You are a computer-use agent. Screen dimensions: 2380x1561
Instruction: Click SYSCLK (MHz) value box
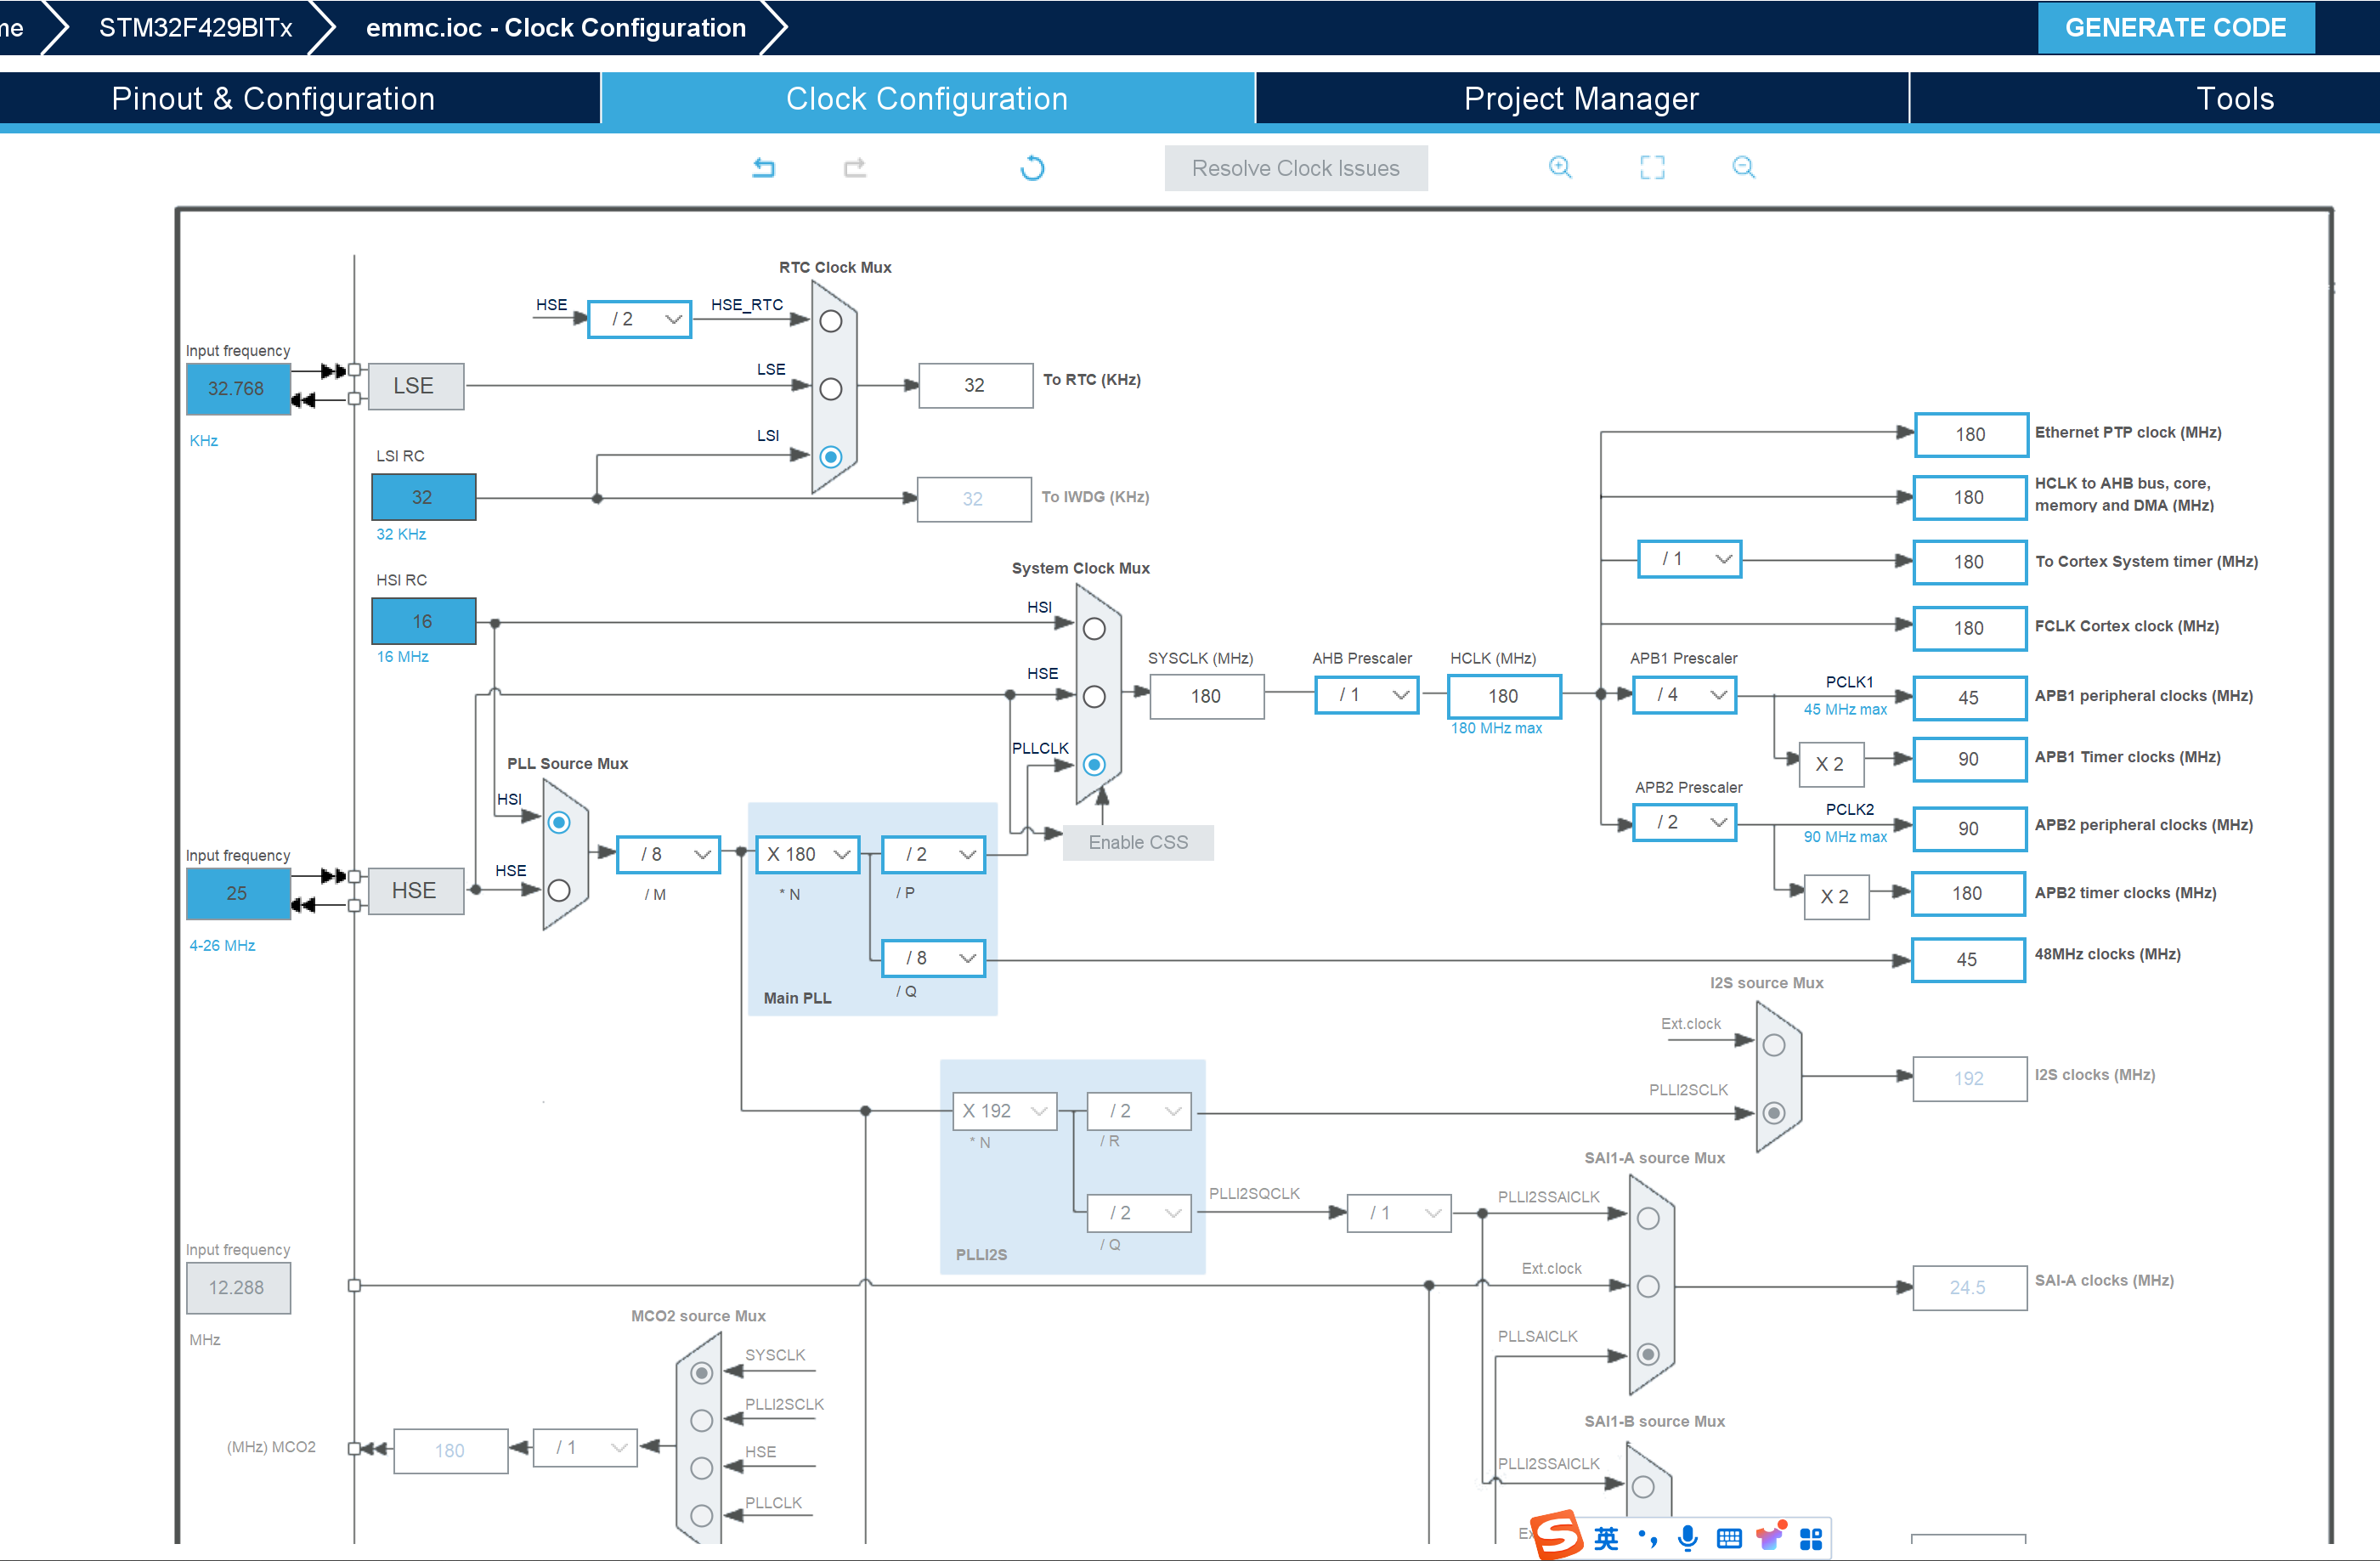click(x=1207, y=696)
